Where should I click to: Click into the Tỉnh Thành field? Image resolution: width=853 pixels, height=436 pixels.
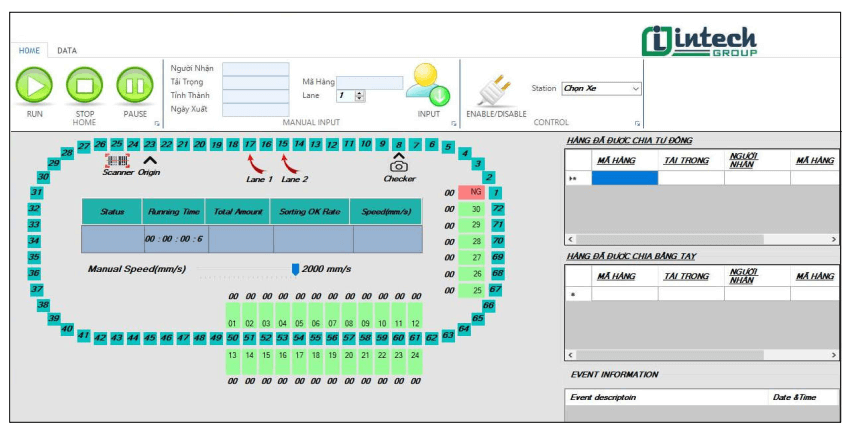[x=256, y=96]
